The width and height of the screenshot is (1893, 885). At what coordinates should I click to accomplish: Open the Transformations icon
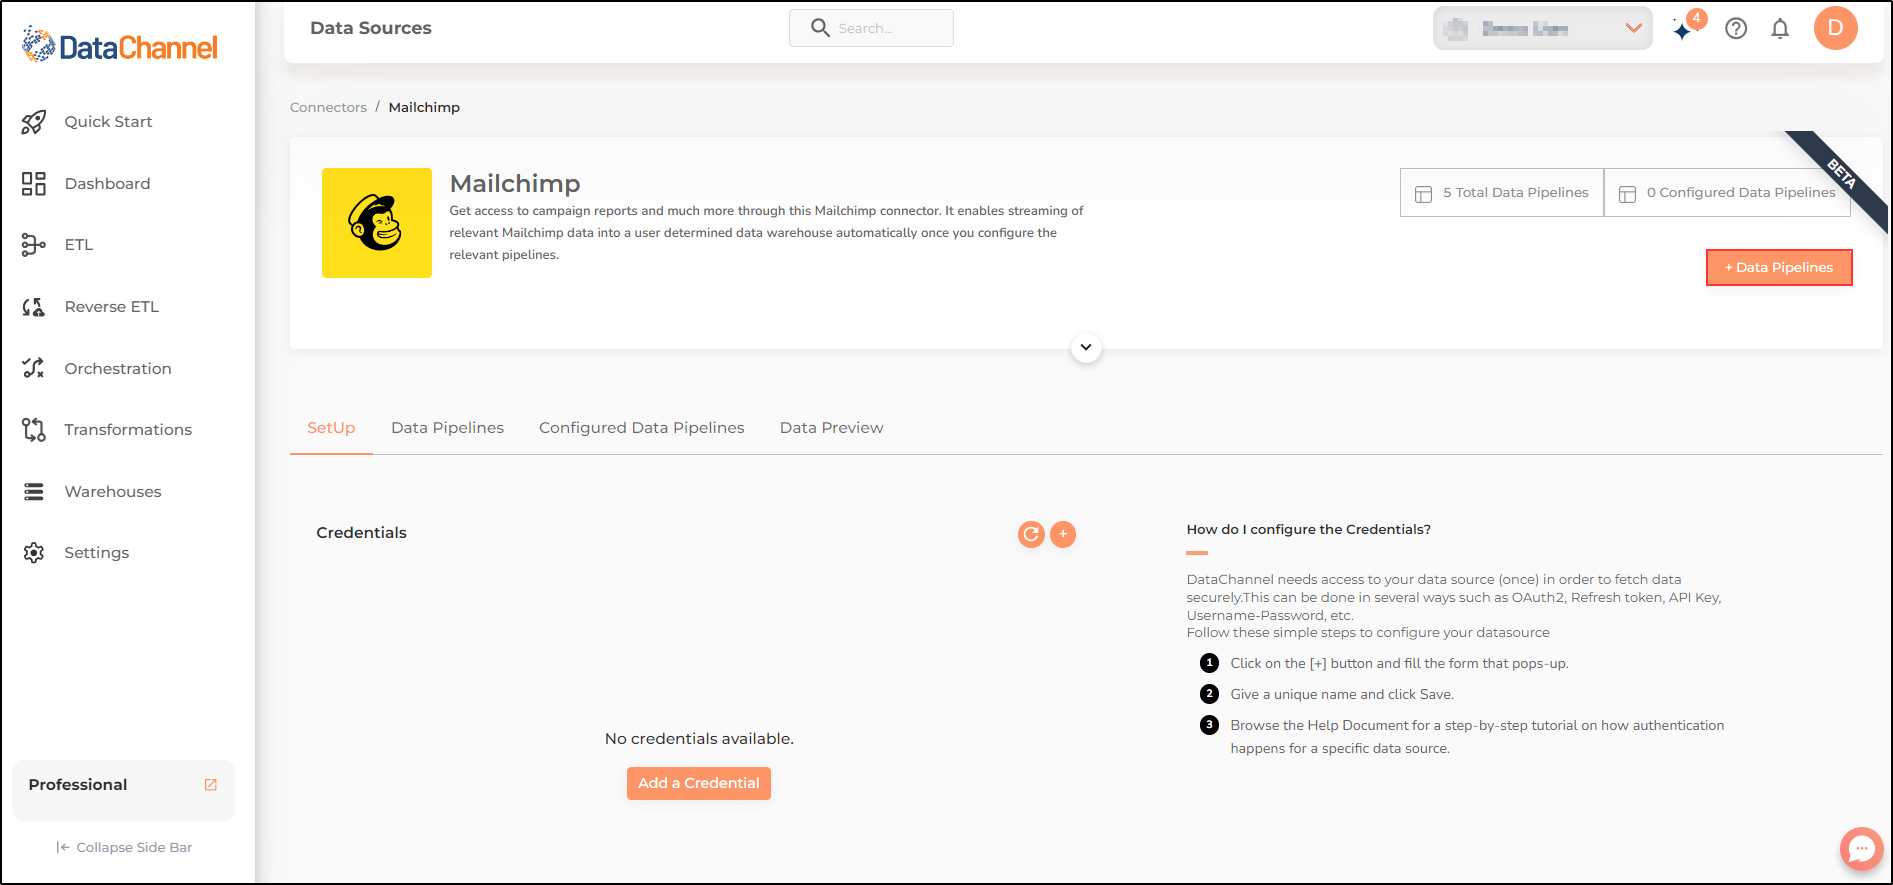[34, 430]
